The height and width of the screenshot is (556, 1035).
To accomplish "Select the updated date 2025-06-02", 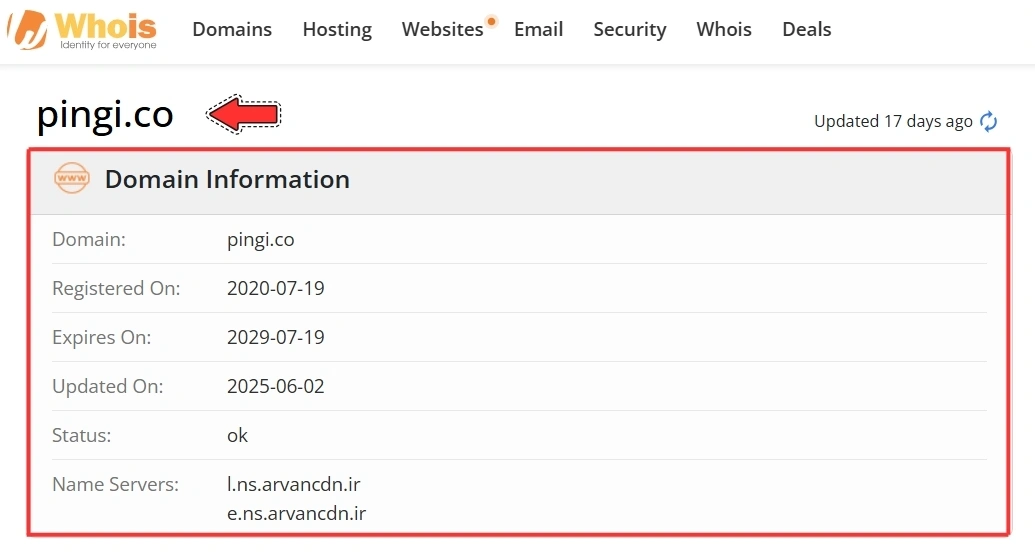I will [276, 386].
